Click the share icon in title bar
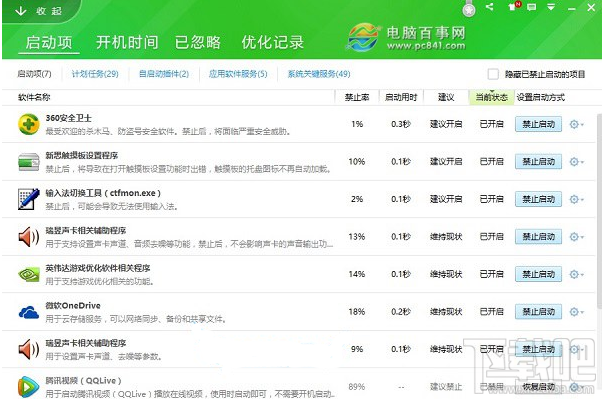 (x=490, y=7)
